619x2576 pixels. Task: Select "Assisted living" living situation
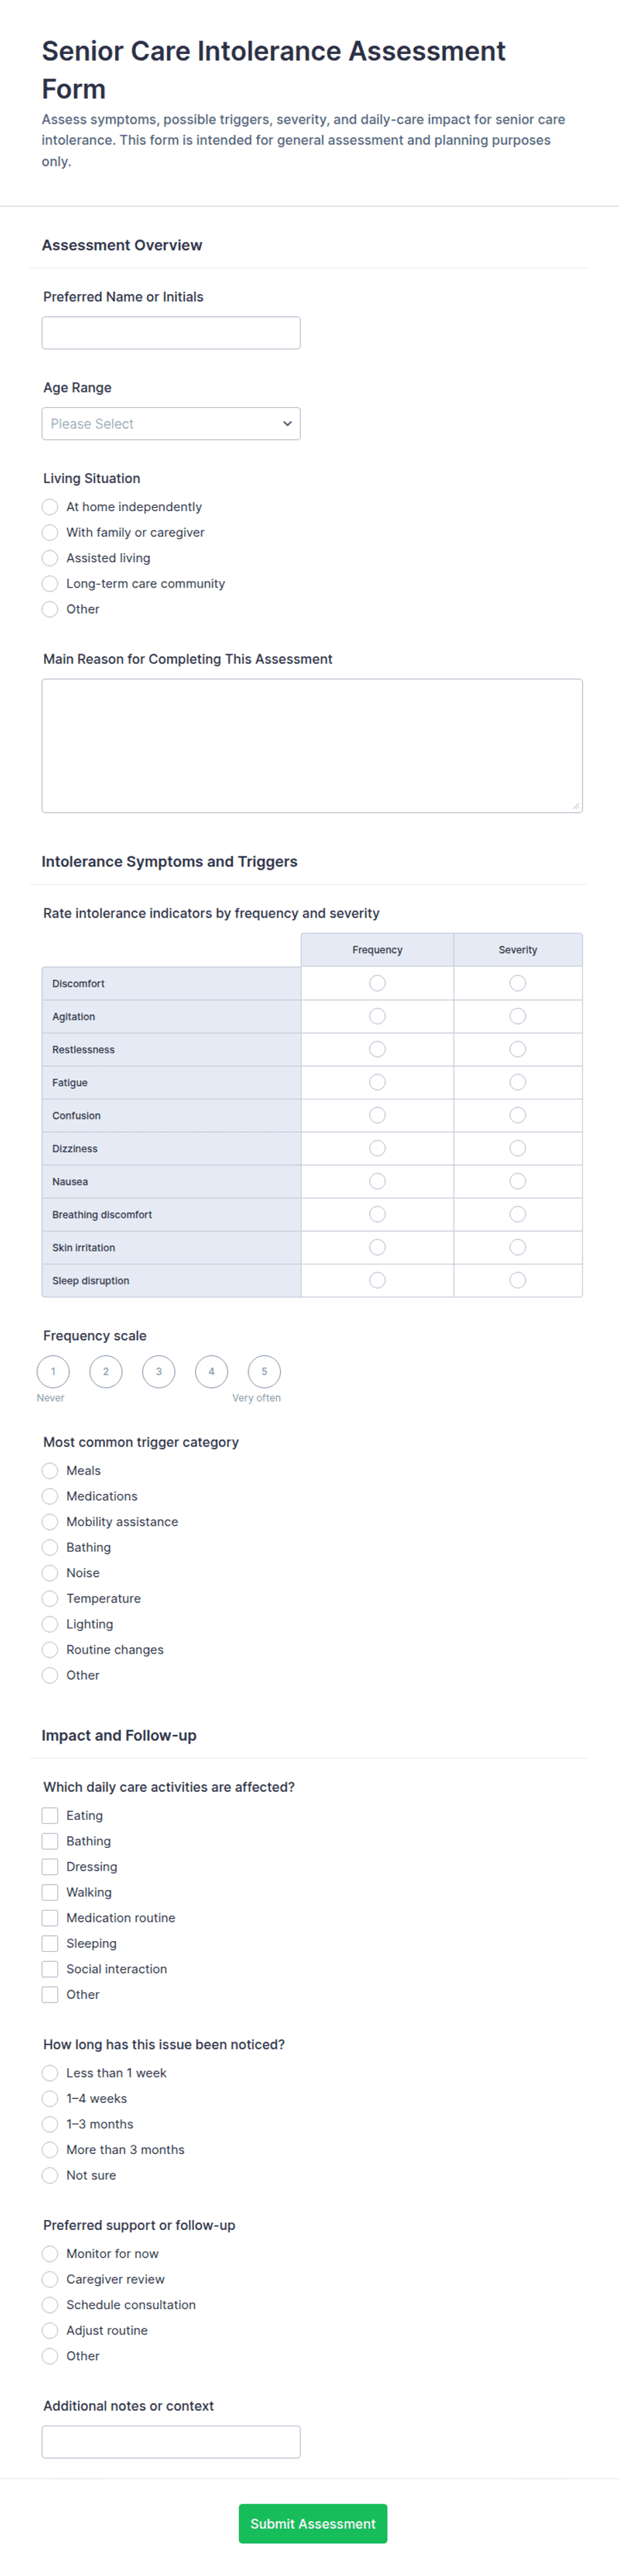(x=50, y=558)
